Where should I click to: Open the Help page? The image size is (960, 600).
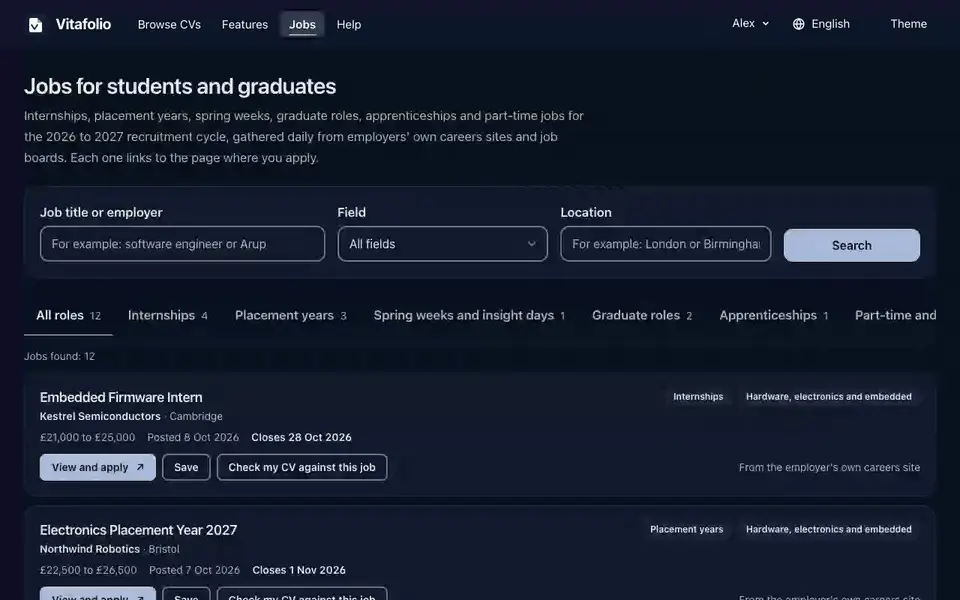(x=349, y=24)
